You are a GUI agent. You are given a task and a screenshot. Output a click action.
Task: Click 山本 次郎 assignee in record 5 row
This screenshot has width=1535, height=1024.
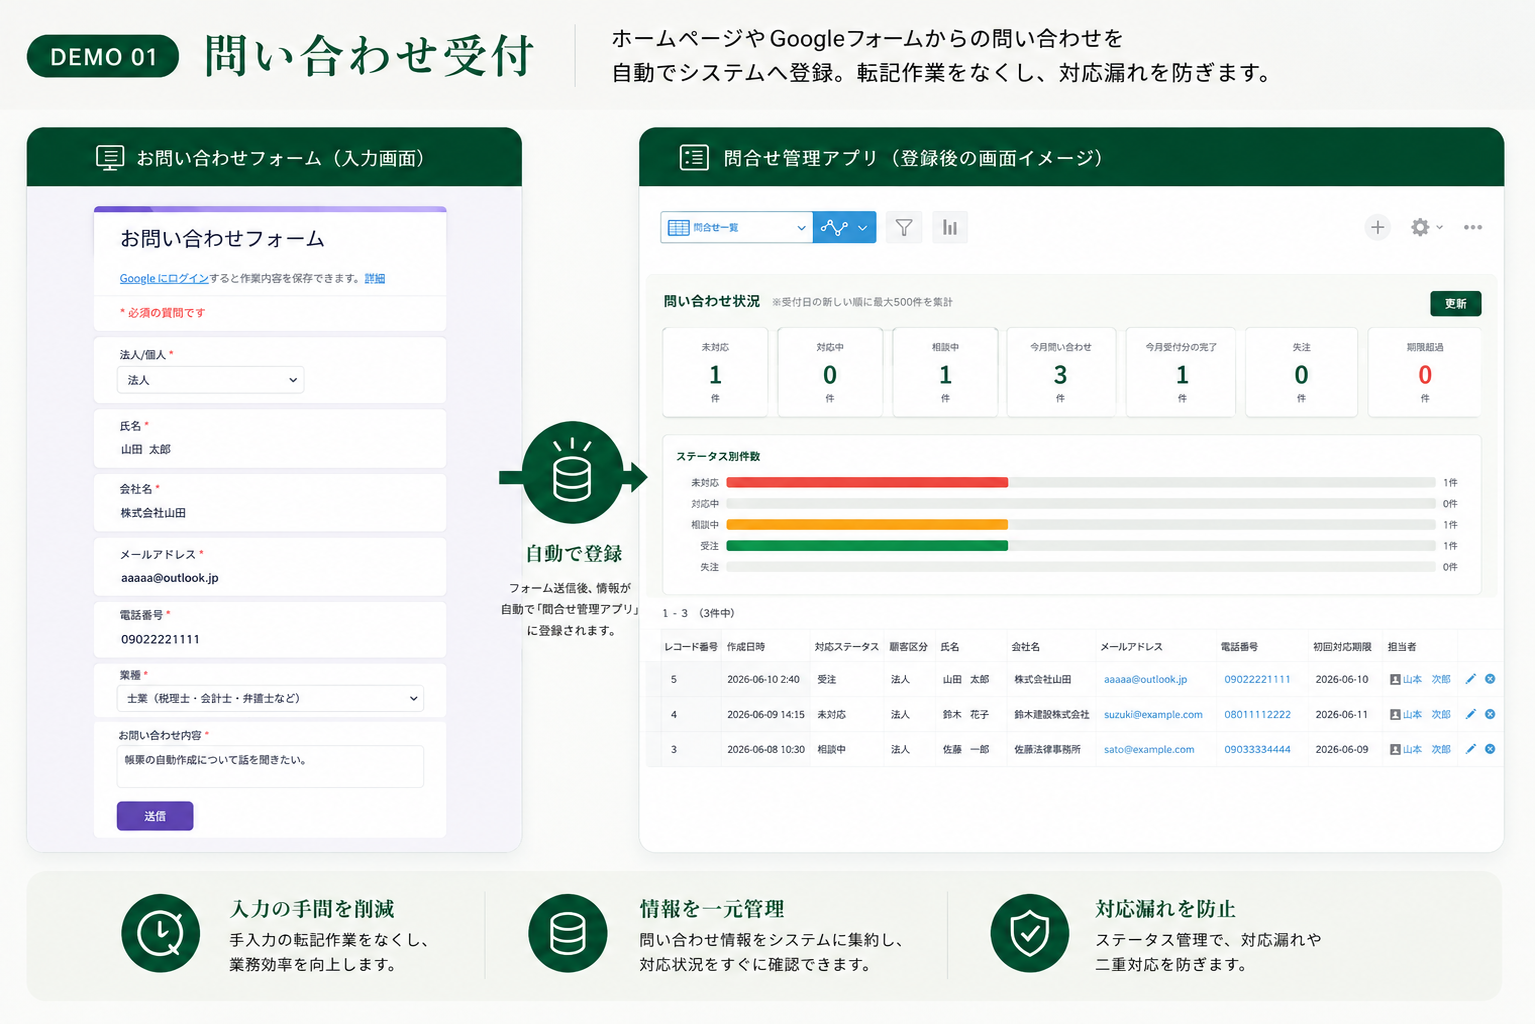point(1426,679)
